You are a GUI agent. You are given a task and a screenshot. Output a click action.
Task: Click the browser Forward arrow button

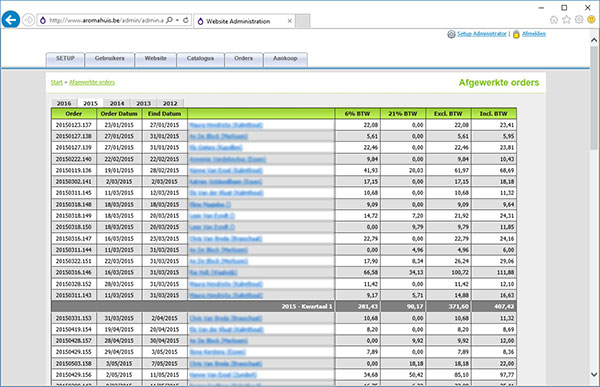29,20
